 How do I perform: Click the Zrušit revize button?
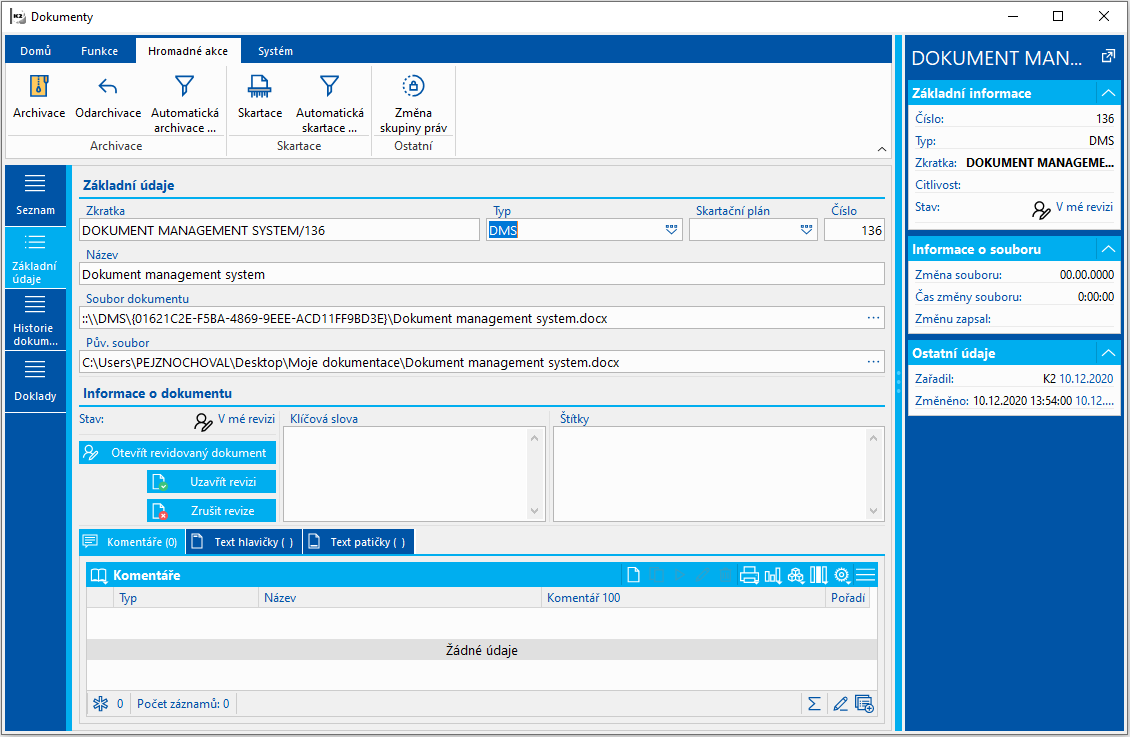click(211, 510)
